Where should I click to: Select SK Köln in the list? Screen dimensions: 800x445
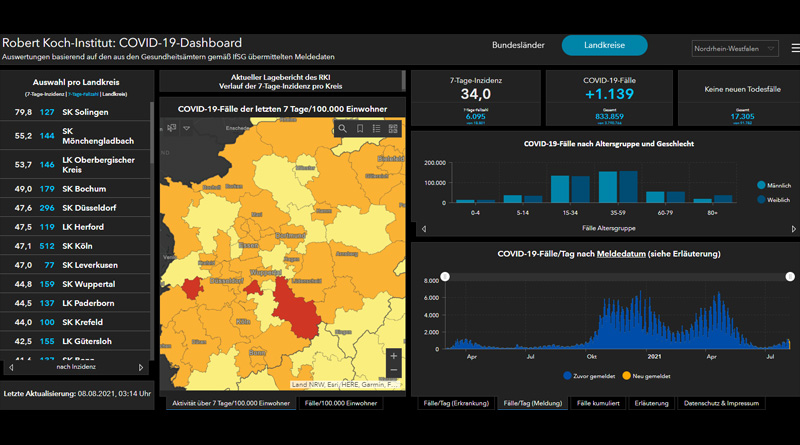pos(75,246)
